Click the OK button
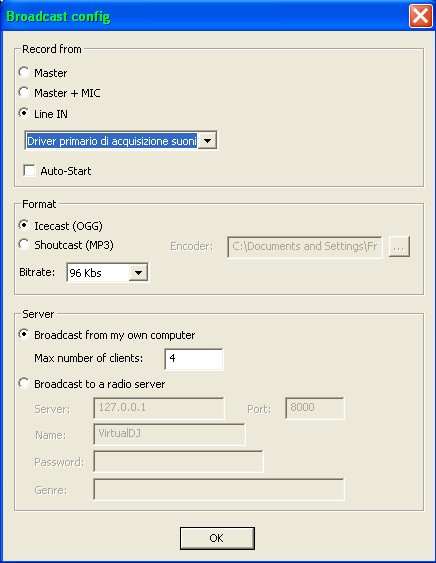Screen dimensions: 436x563 click(x=217, y=538)
